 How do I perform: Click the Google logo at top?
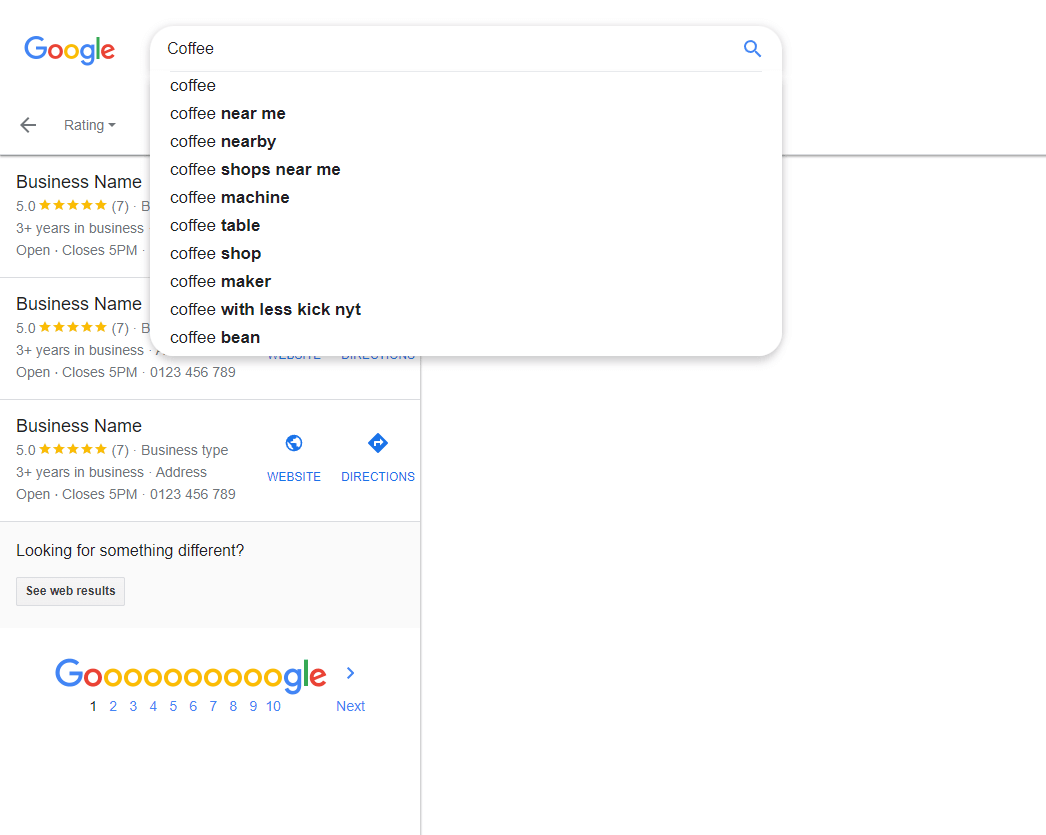(x=69, y=50)
